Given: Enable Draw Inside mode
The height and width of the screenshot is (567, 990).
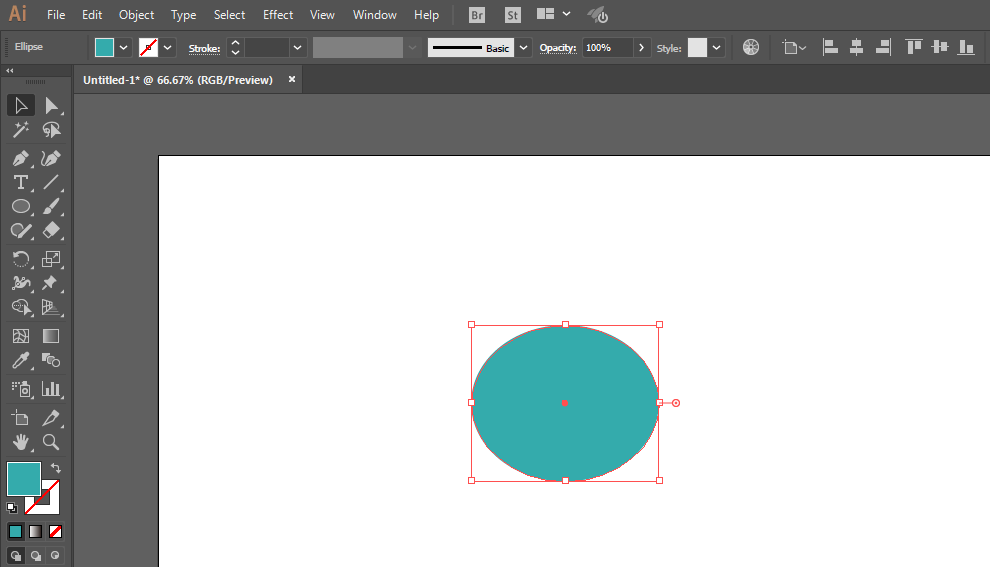Looking at the screenshot, I should tap(56, 556).
